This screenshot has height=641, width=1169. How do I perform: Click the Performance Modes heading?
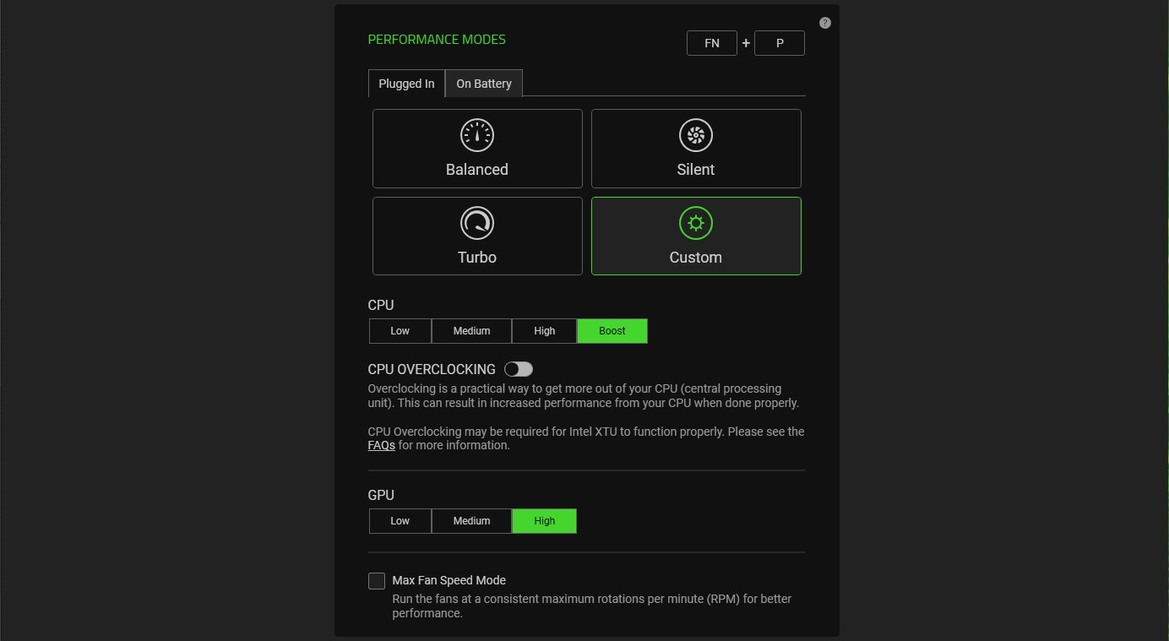[x=436, y=40]
